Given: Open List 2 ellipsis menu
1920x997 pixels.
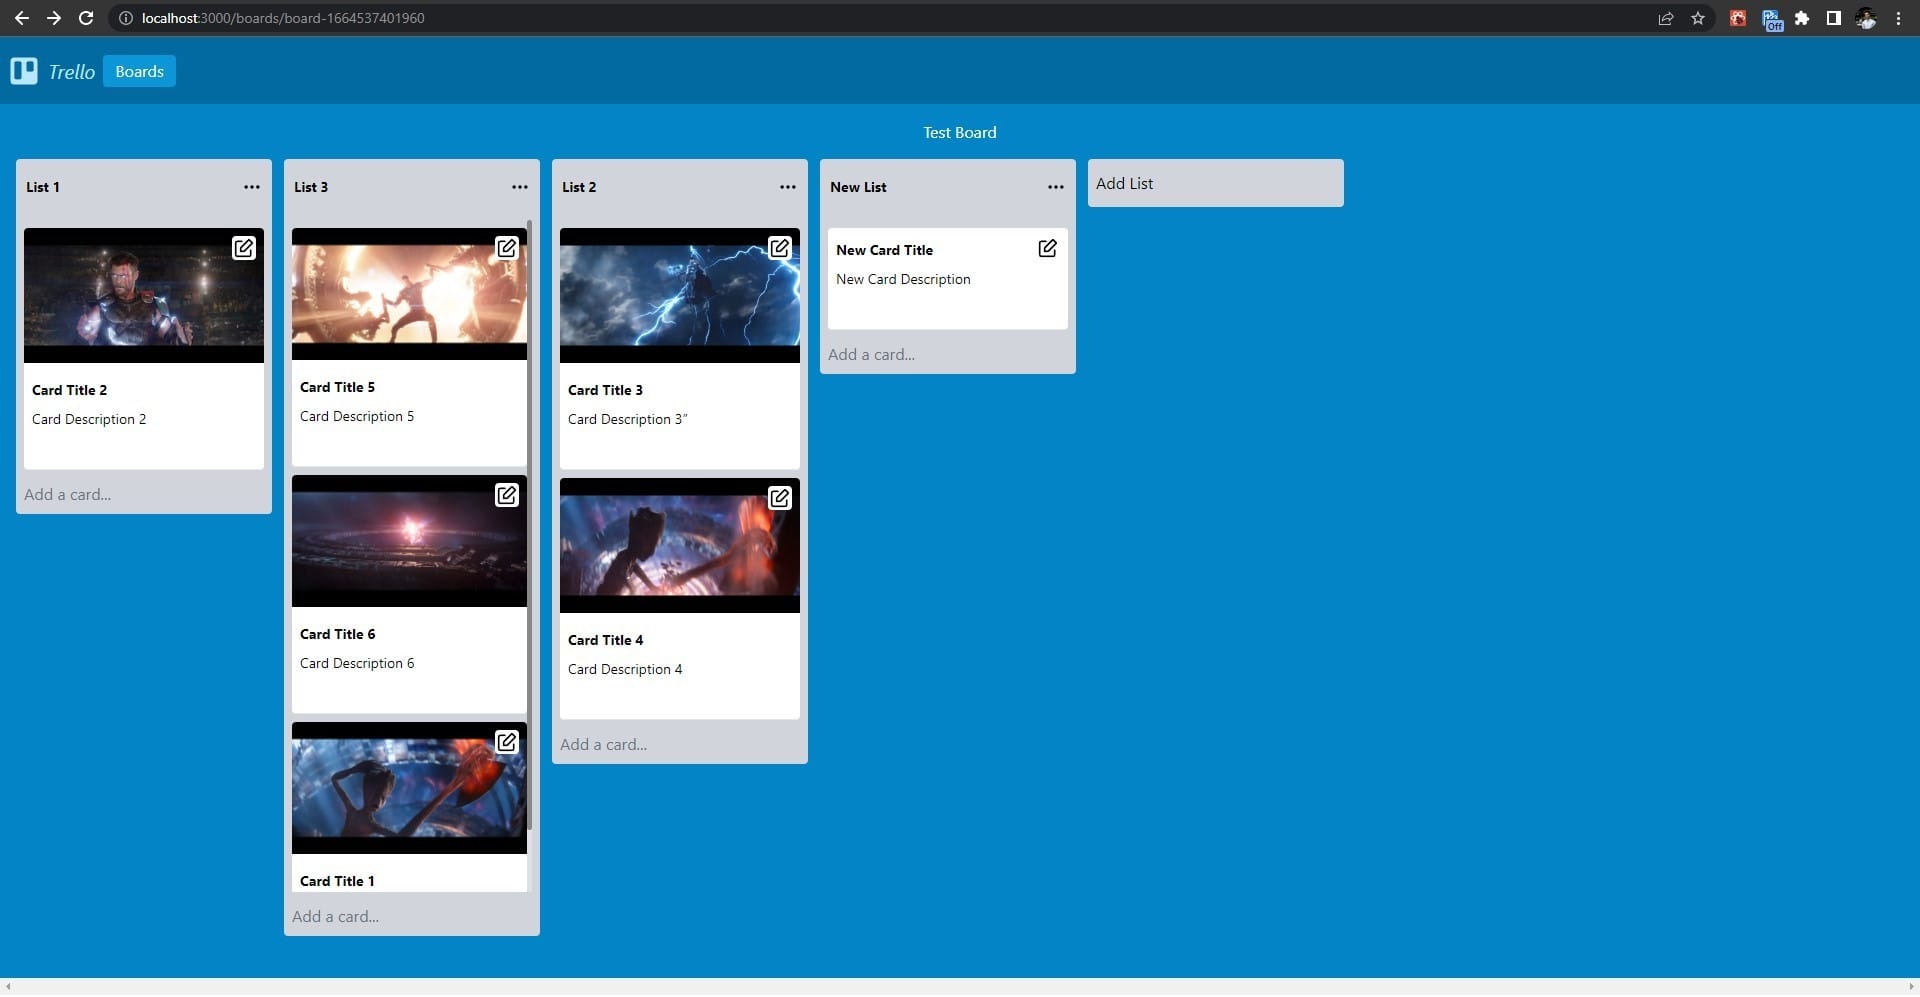Looking at the screenshot, I should (788, 187).
